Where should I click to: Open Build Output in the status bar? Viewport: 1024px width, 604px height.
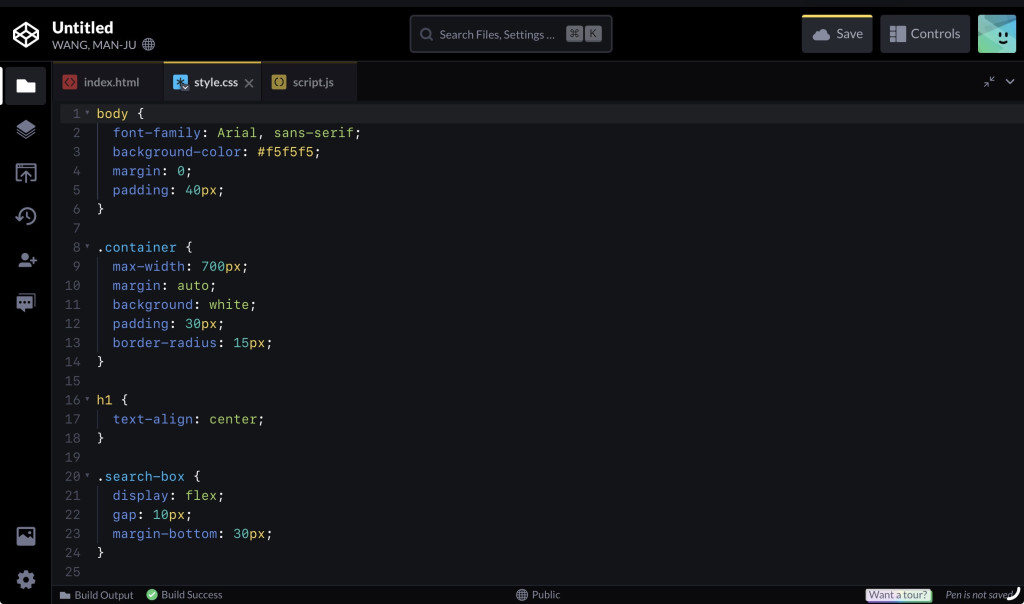[97, 595]
